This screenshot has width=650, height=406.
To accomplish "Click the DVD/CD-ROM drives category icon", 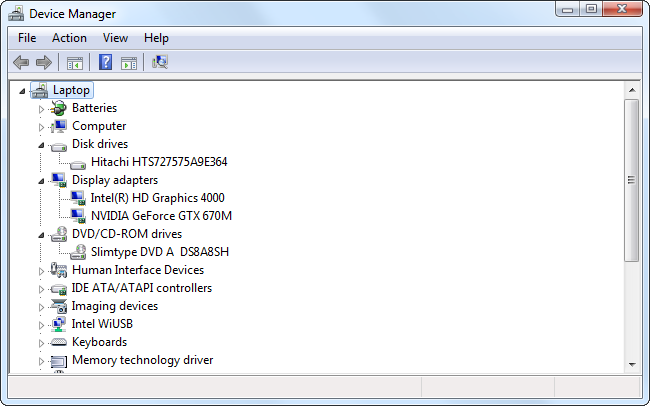I will coord(58,234).
